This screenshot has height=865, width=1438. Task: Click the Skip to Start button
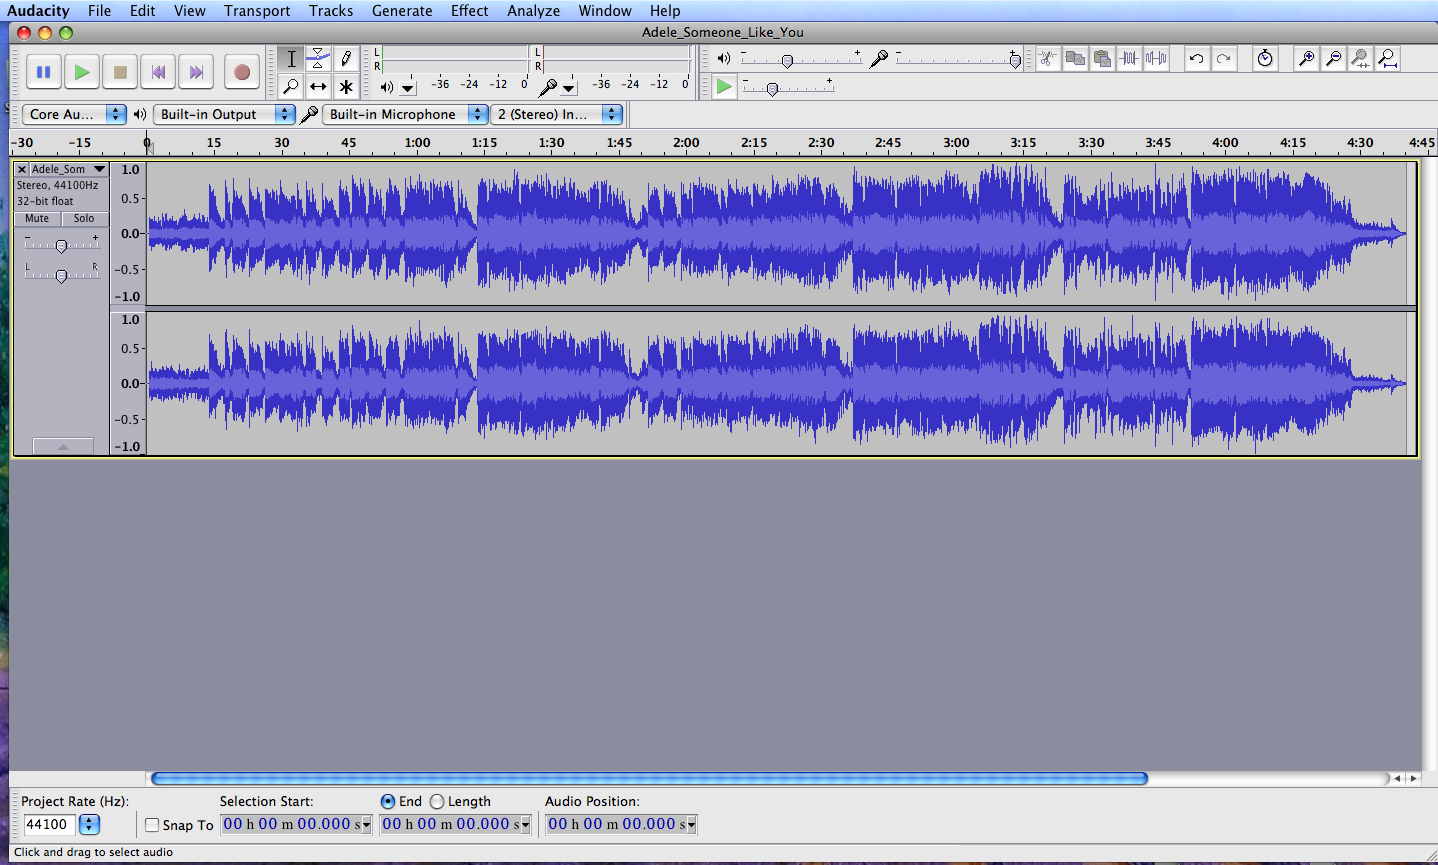click(158, 72)
